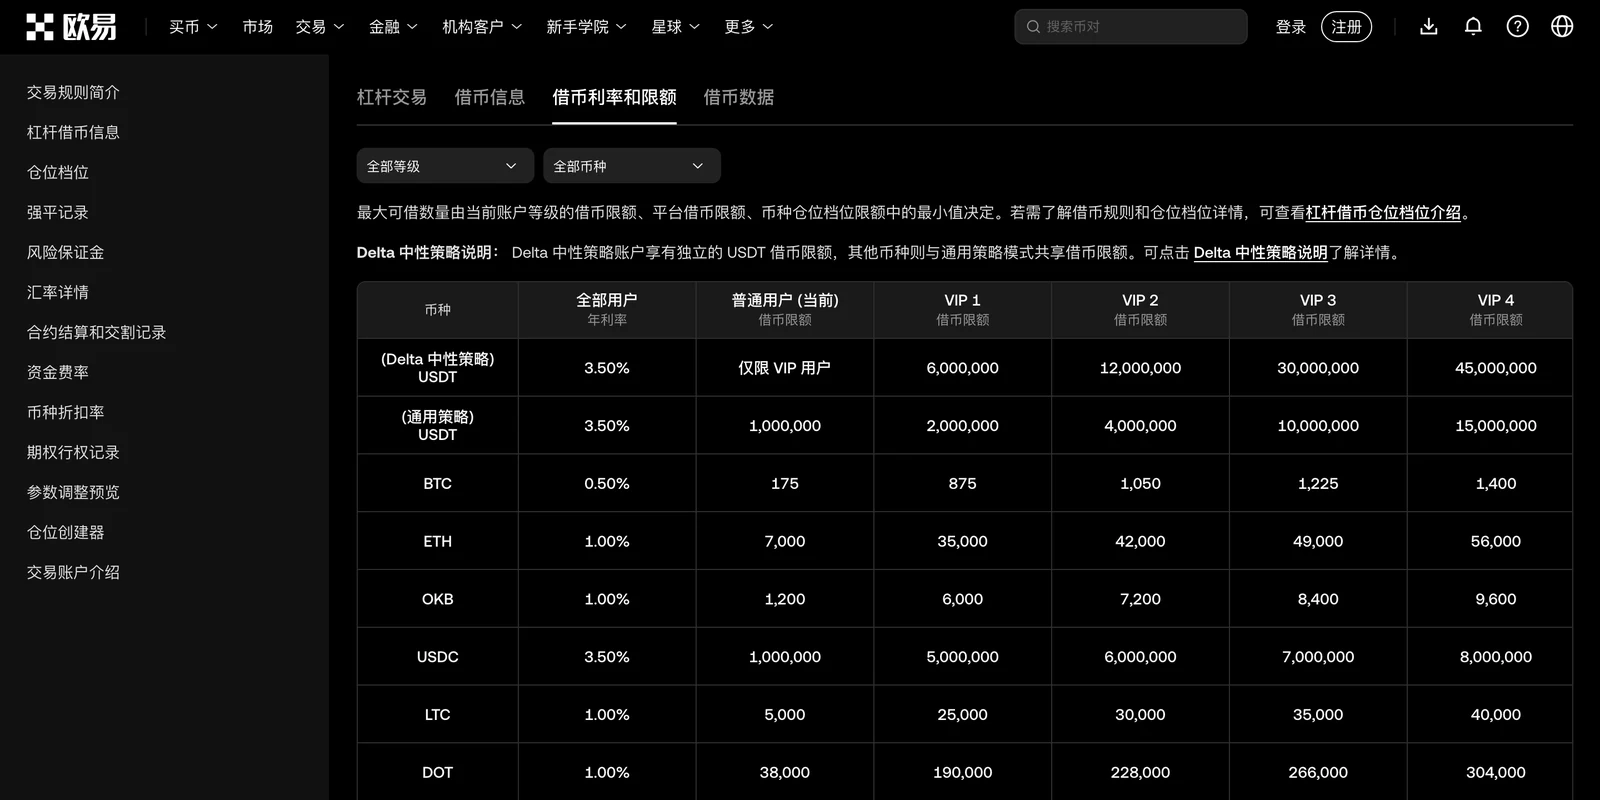This screenshot has height=800, width=1600.
Task: Expand the 星球 menu
Action: click(675, 27)
